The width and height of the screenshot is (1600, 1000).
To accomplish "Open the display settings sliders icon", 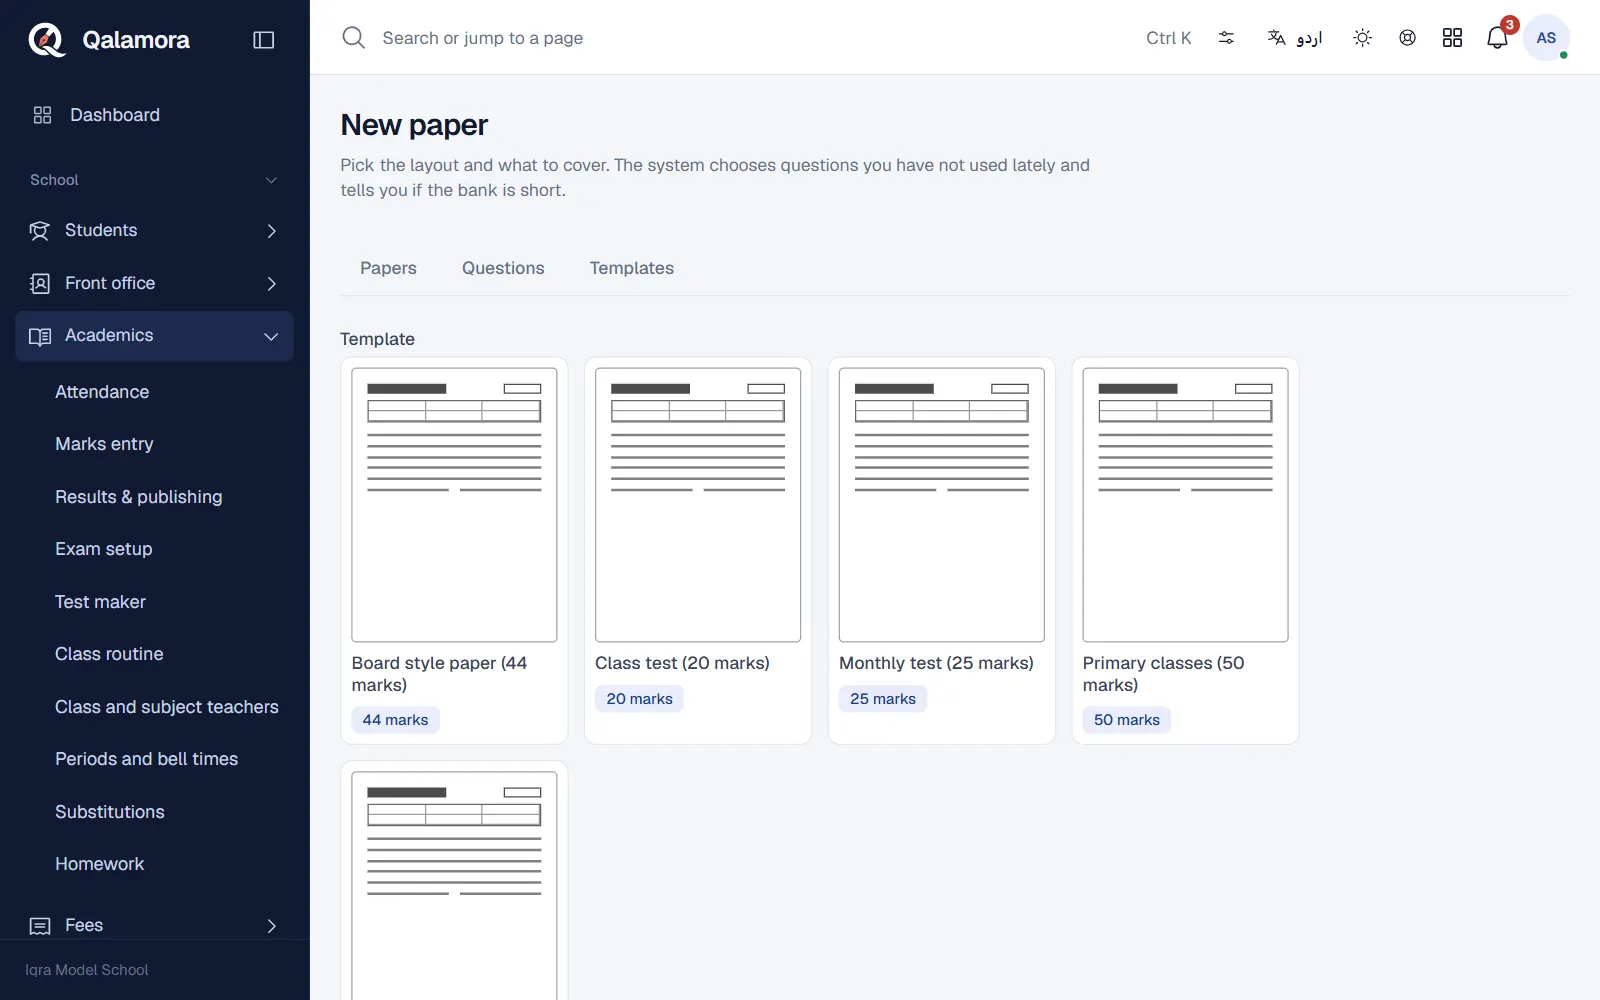I will coord(1226,38).
